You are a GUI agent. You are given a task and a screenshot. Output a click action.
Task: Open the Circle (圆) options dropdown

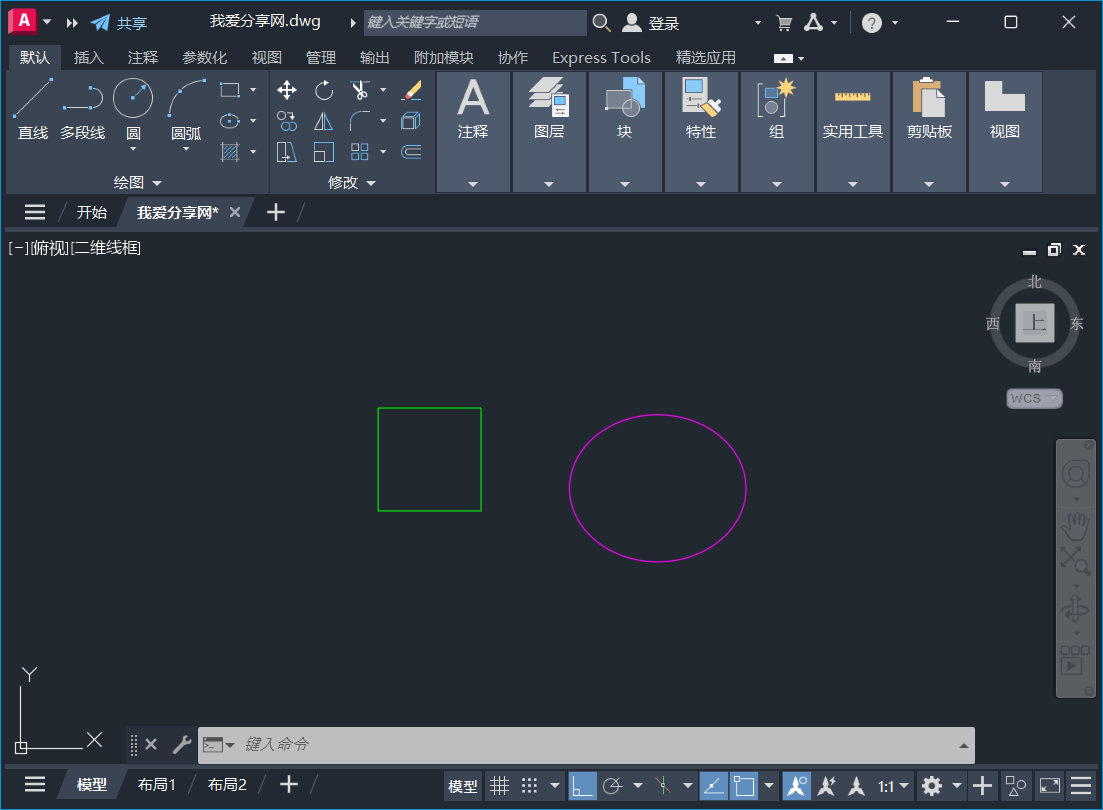click(x=133, y=148)
